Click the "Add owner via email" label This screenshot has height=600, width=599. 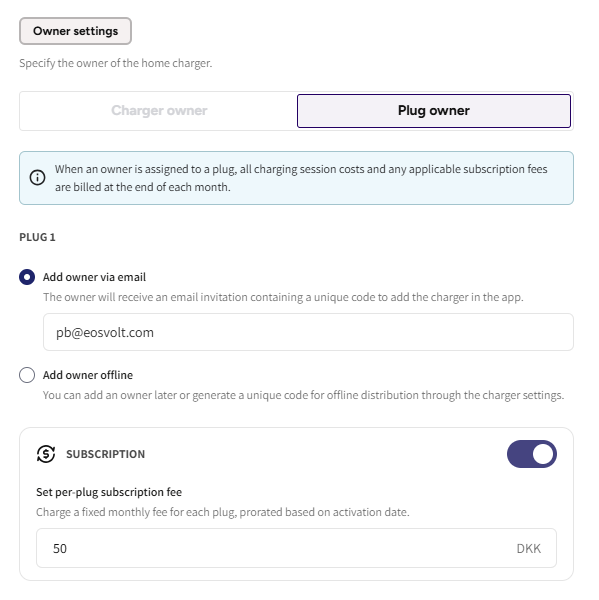pos(94,277)
